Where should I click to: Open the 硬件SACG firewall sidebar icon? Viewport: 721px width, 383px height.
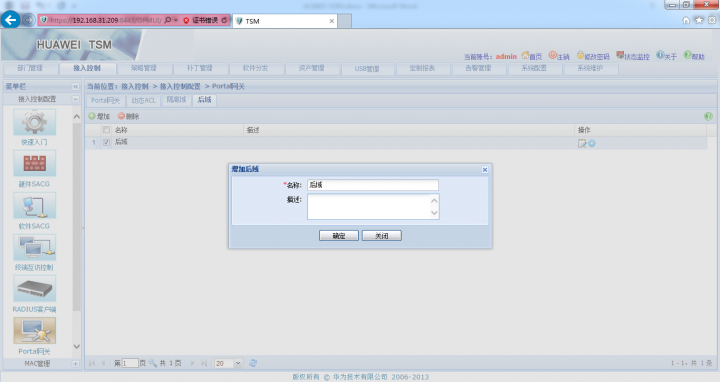click(x=34, y=164)
